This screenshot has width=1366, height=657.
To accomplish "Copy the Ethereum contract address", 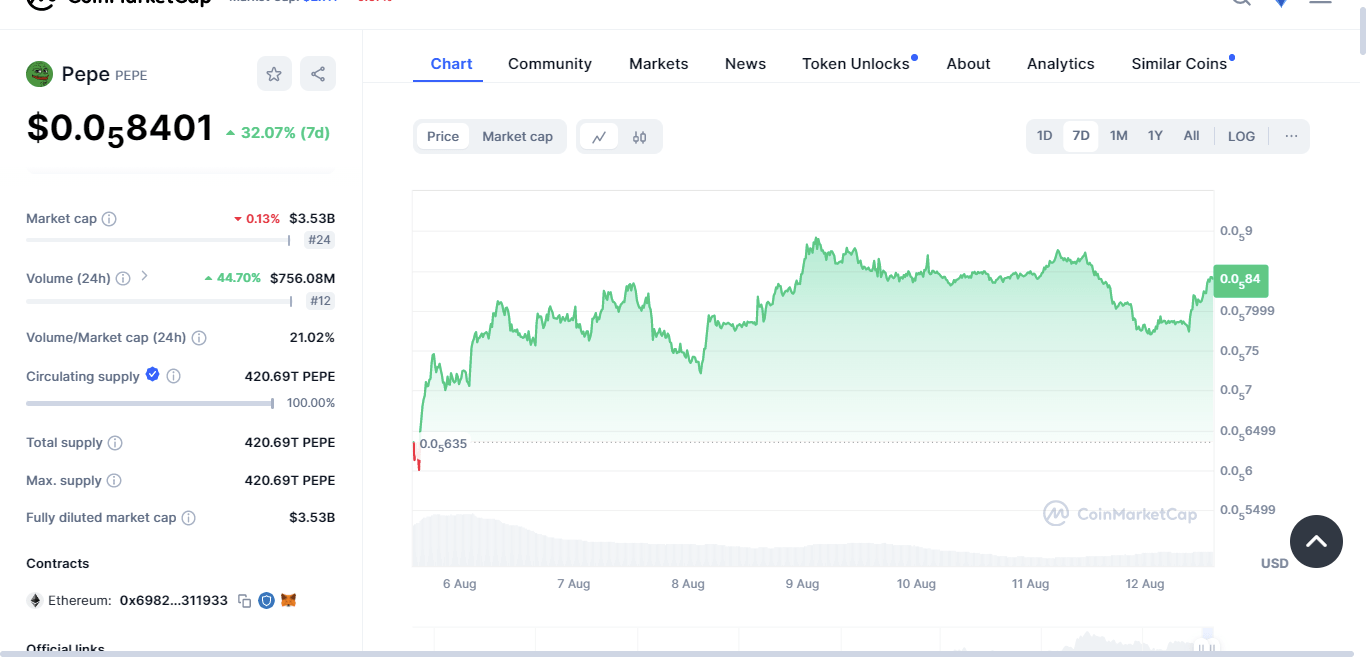I will (x=244, y=601).
